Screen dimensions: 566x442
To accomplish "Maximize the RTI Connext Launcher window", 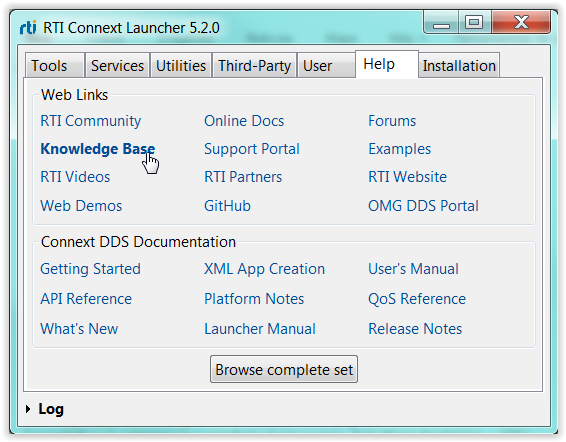I will tap(474, 22).
